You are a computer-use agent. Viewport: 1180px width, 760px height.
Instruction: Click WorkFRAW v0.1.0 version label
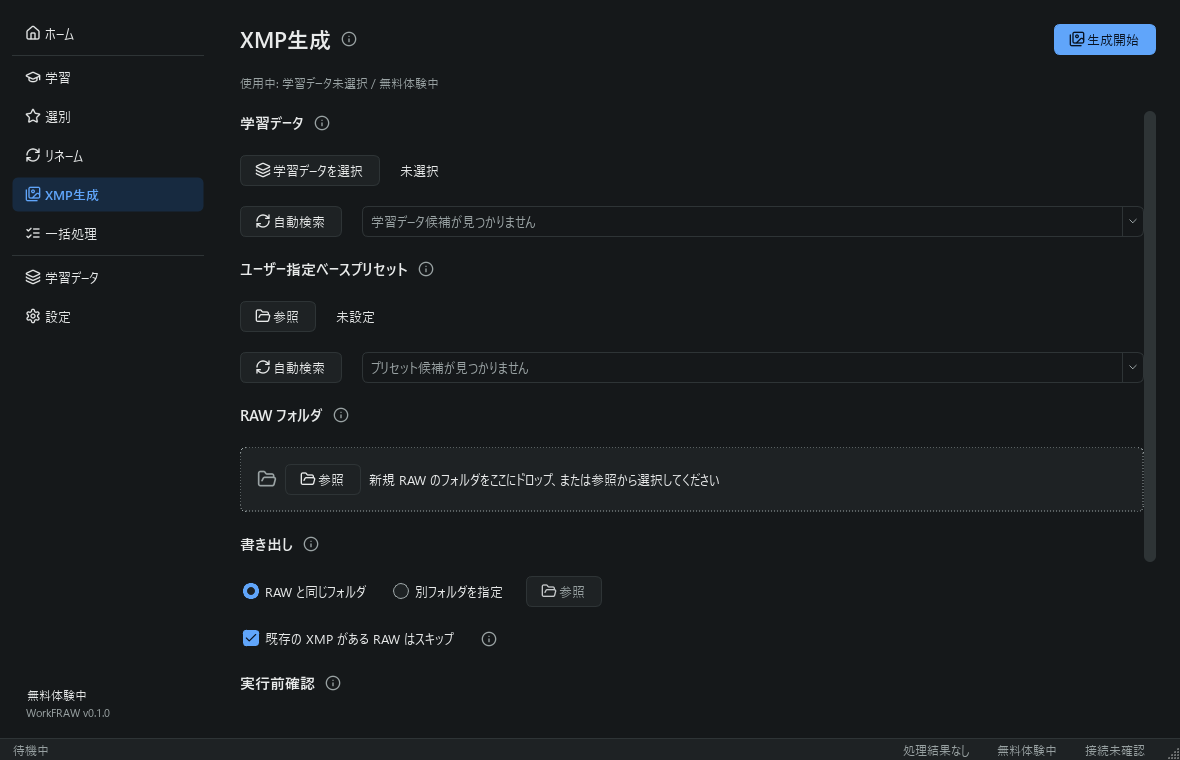pyautogui.click(x=68, y=713)
